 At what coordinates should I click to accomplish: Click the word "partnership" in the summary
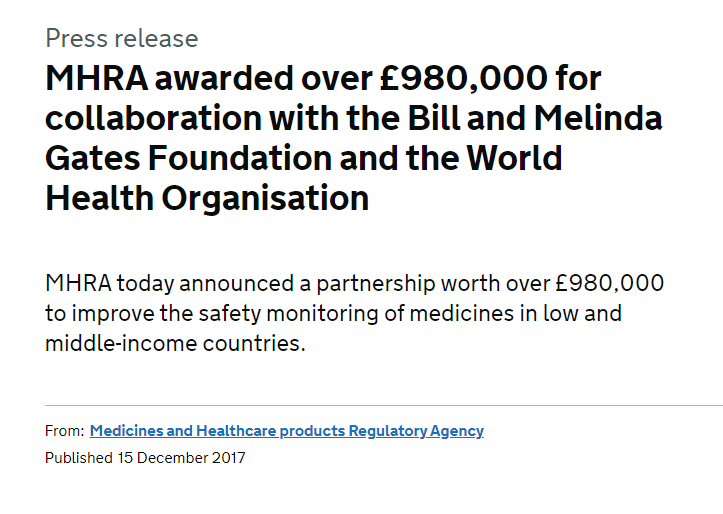(375, 284)
